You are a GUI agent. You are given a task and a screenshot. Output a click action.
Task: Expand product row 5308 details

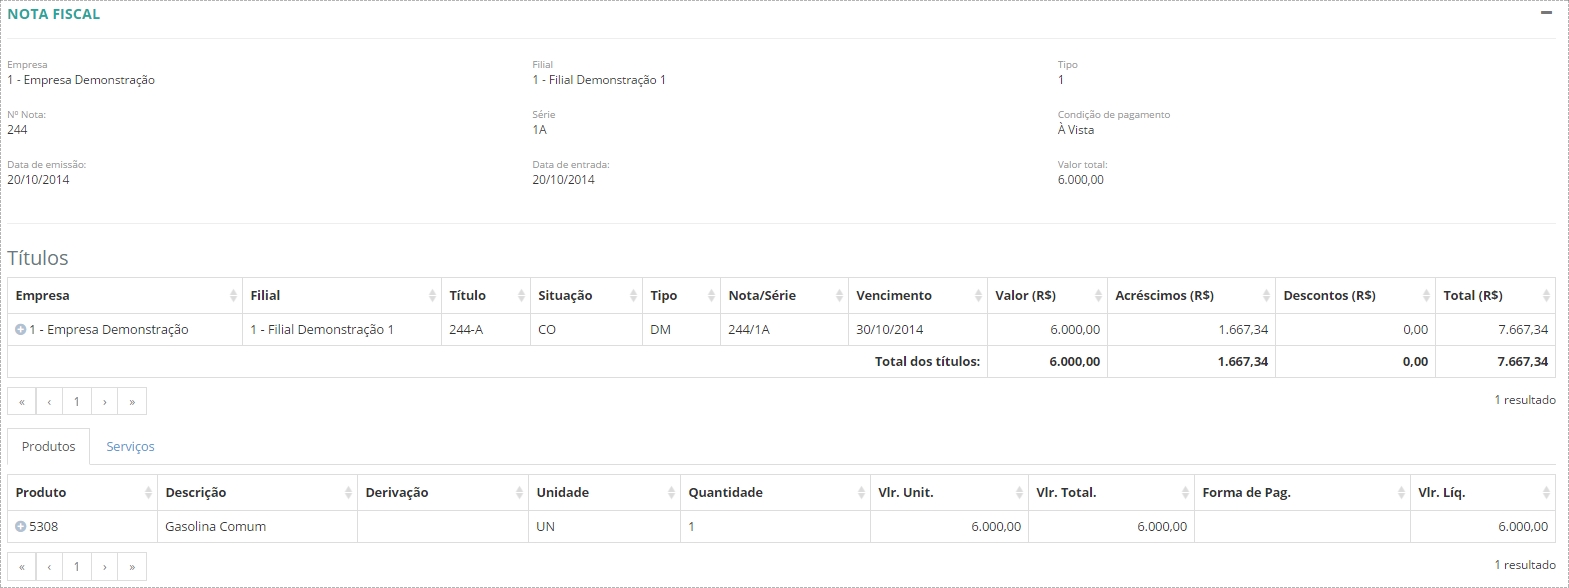point(21,527)
